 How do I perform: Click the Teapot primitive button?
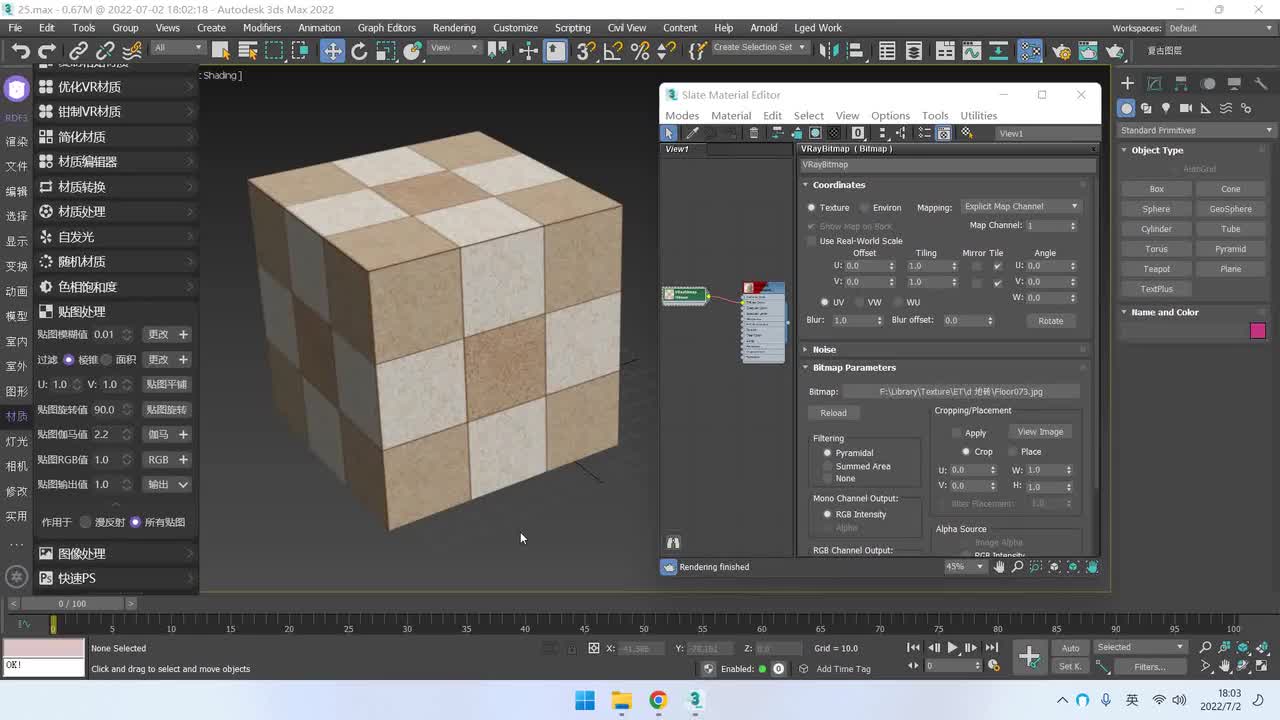[x=1156, y=269]
